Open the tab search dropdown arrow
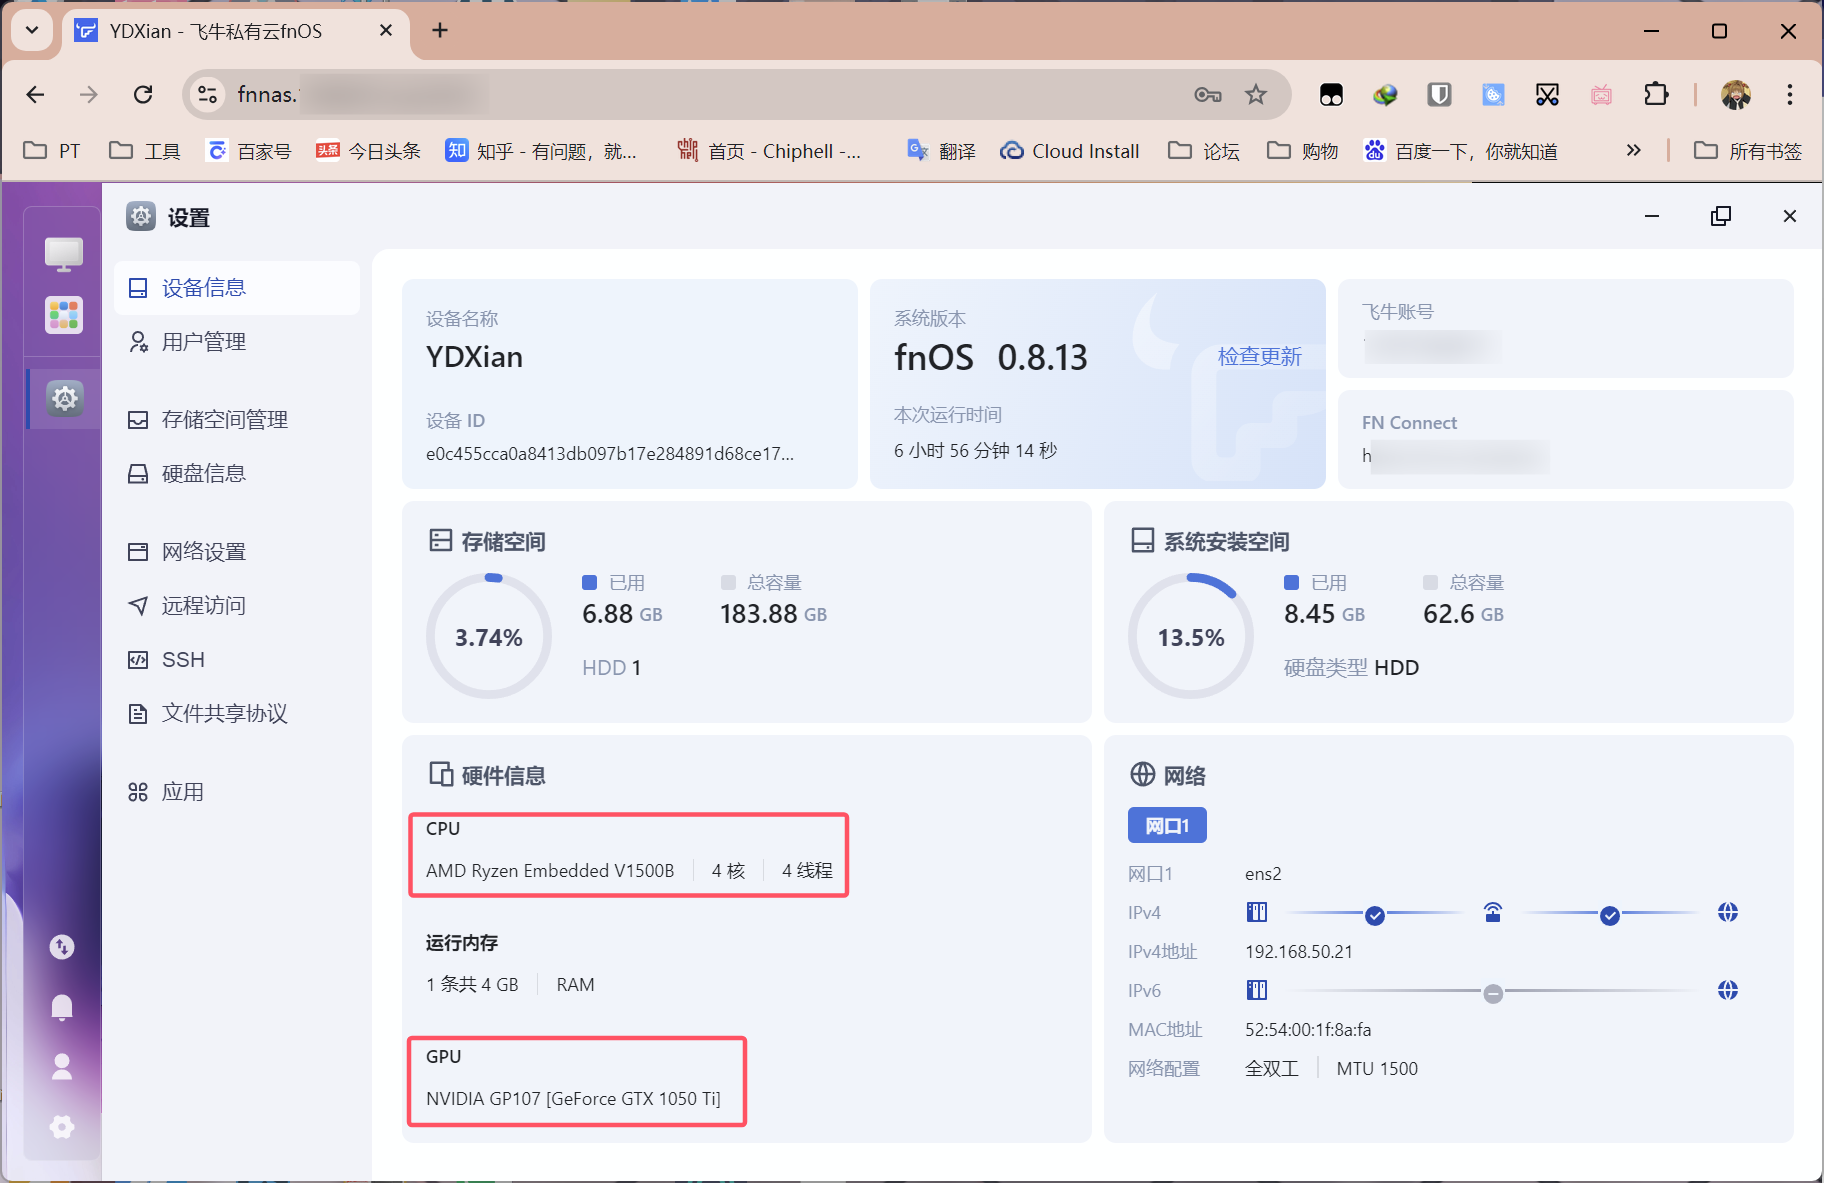The width and height of the screenshot is (1824, 1183). (32, 30)
